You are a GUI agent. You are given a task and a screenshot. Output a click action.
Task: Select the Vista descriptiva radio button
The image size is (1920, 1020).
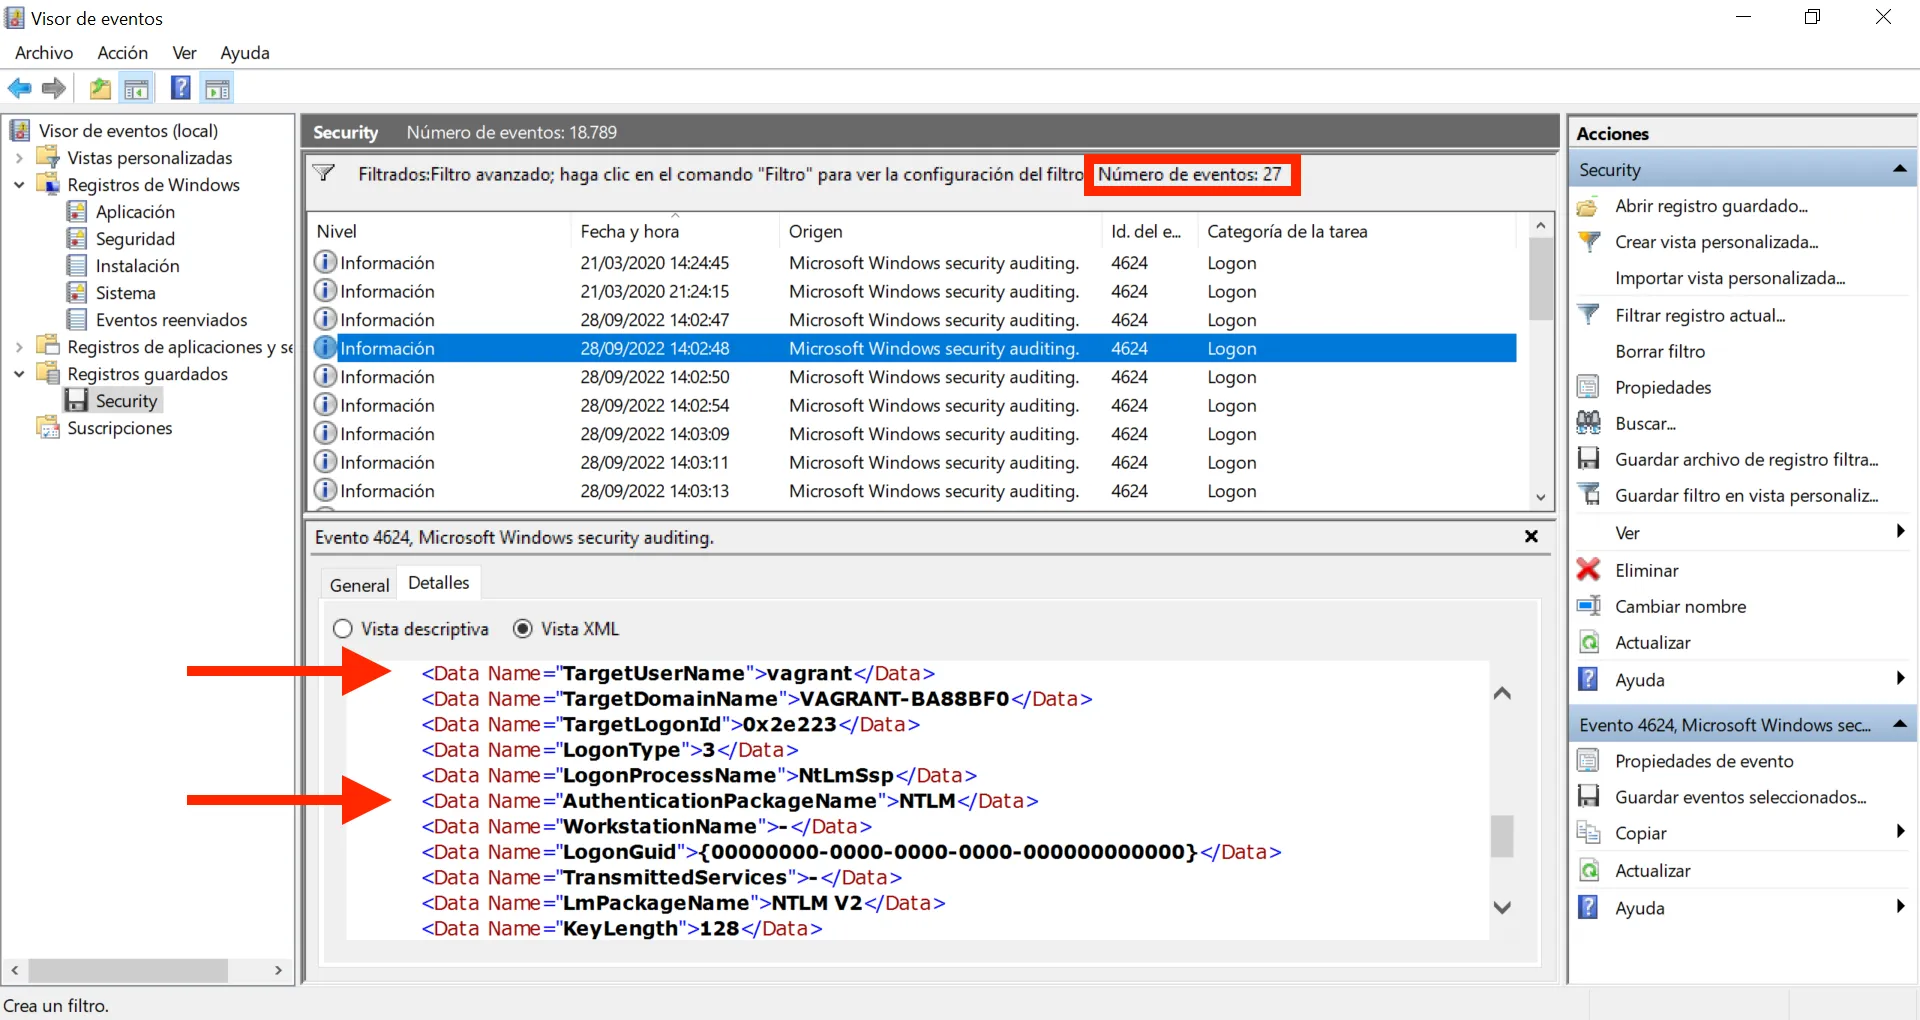coord(343,629)
